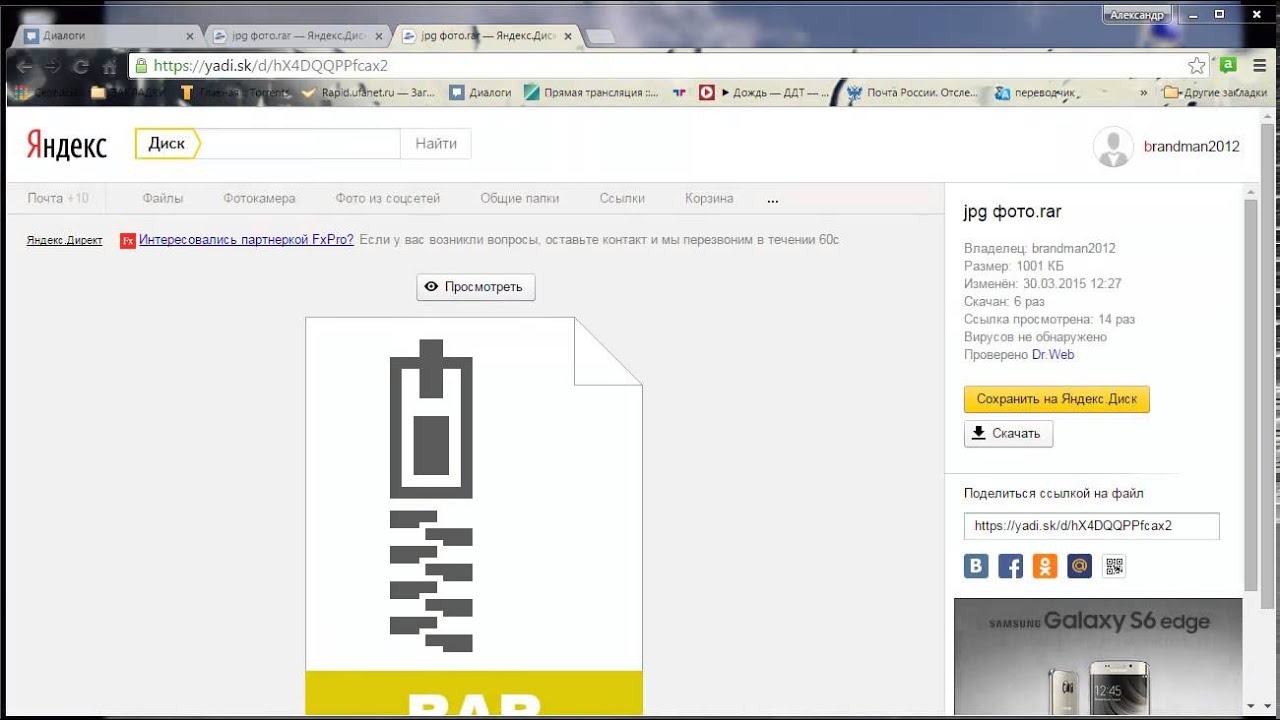
Task: Open the Фотокамера section
Action: pyautogui.click(x=260, y=198)
